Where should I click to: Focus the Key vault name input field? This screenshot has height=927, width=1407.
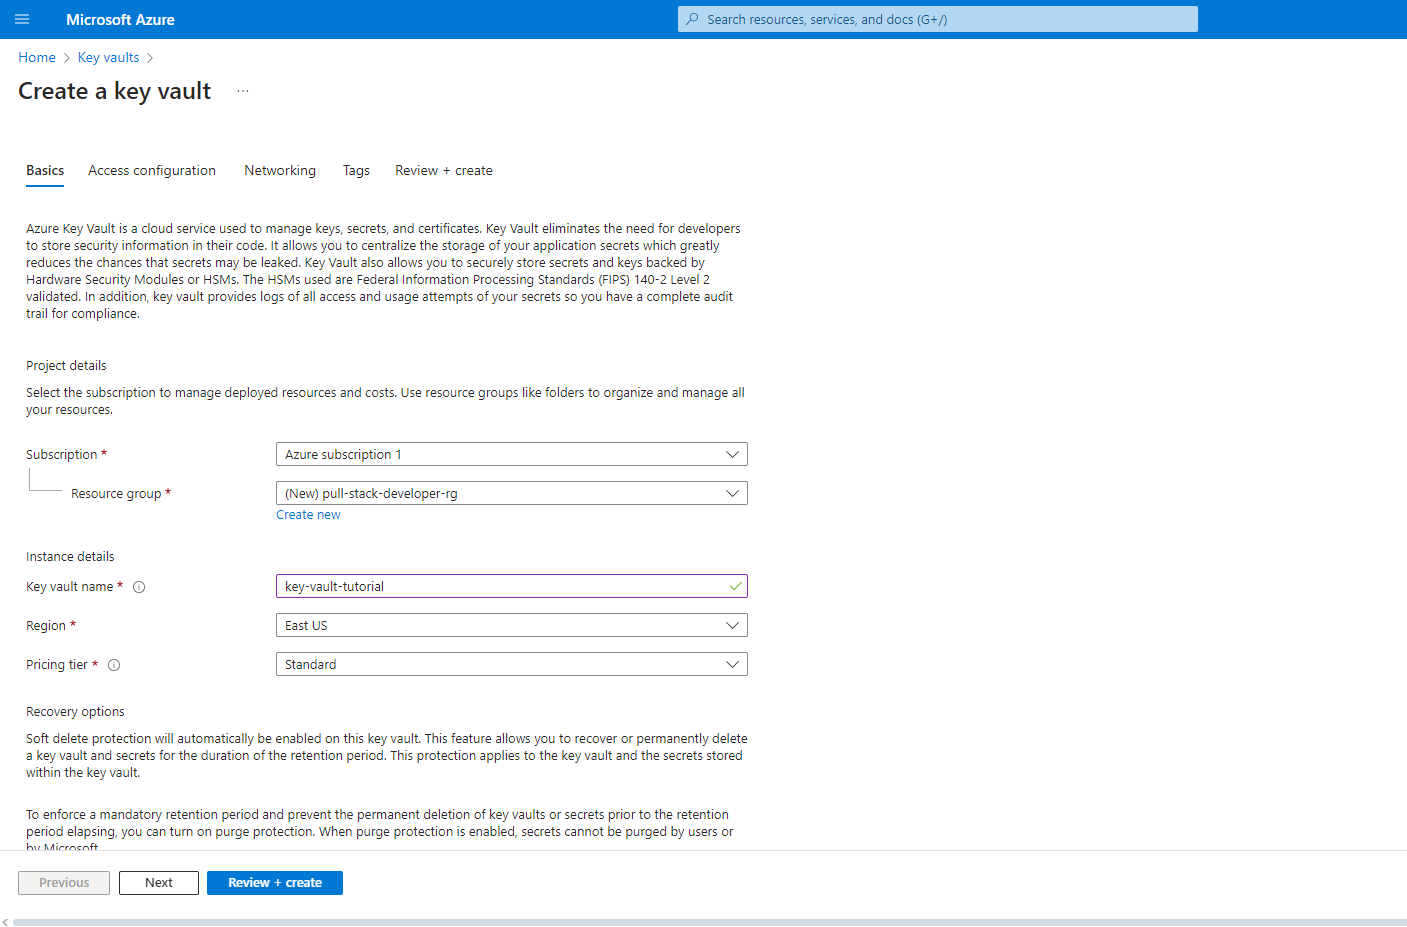click(511, 586)
